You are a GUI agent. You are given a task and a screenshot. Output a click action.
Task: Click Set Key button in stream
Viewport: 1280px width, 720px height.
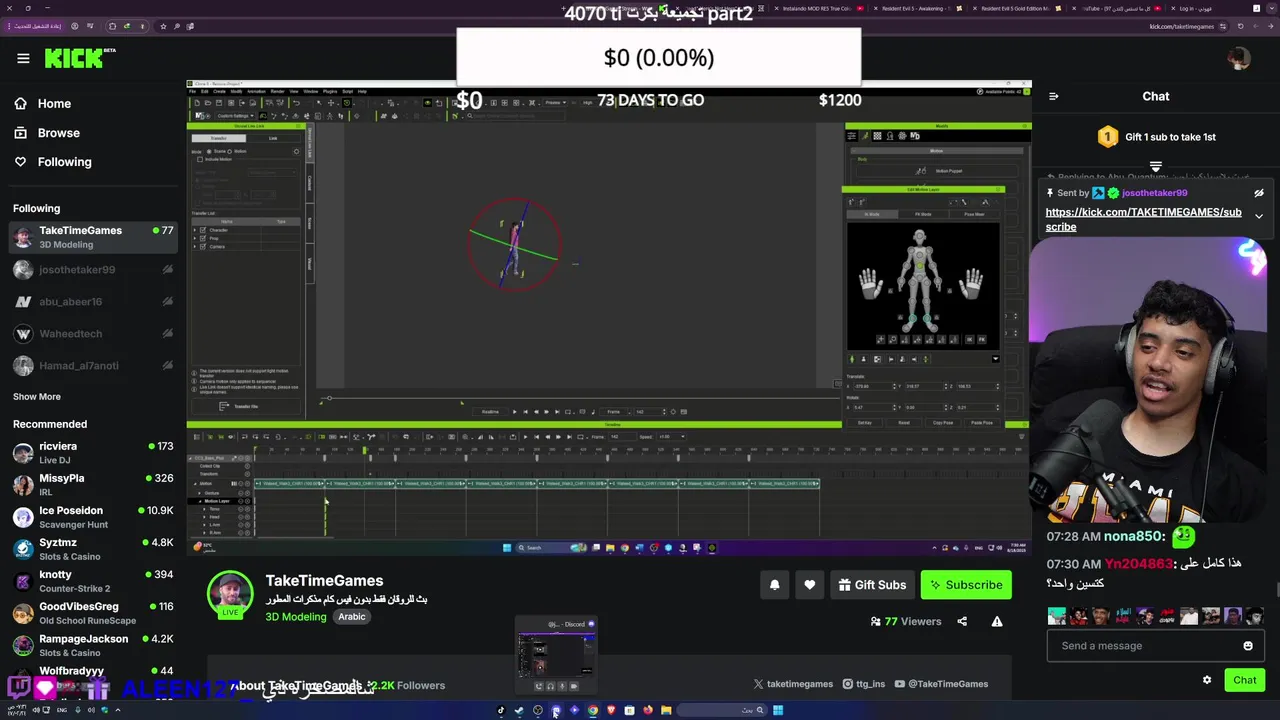click(865, 422)
